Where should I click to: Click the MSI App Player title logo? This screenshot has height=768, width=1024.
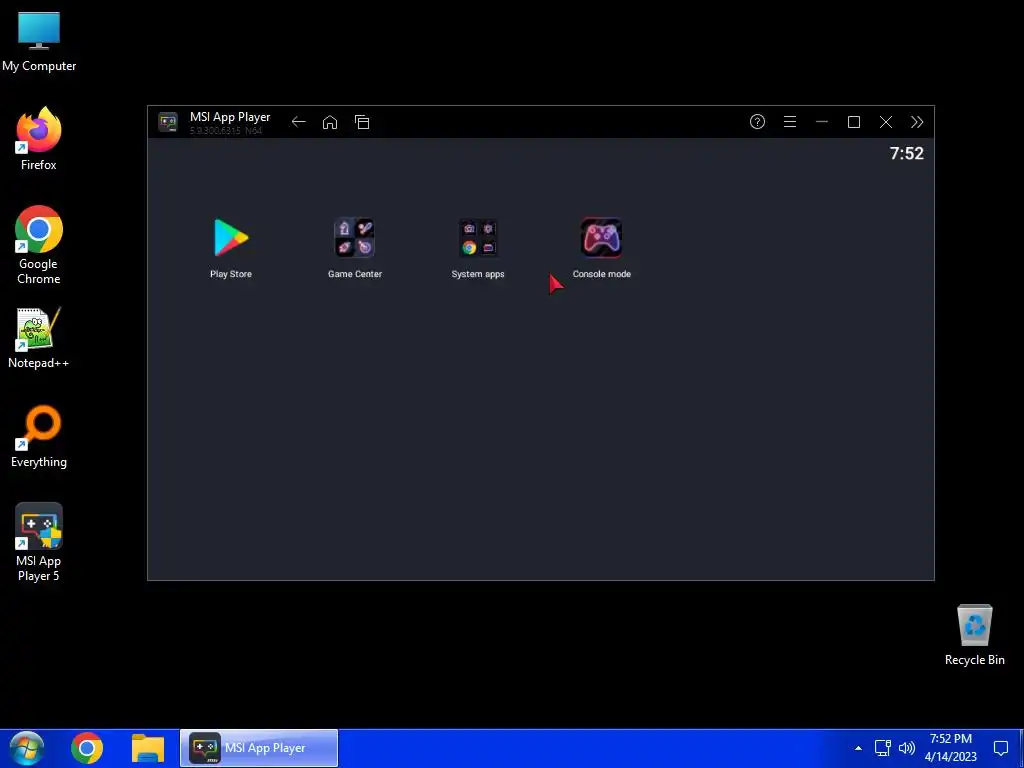coord(168,122)
